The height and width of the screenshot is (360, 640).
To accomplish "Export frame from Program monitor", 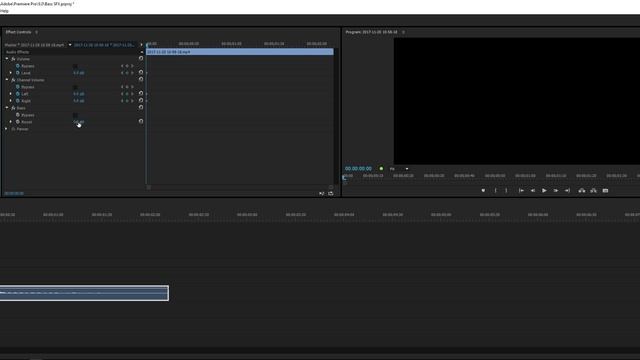I will [x=605, y=191].
